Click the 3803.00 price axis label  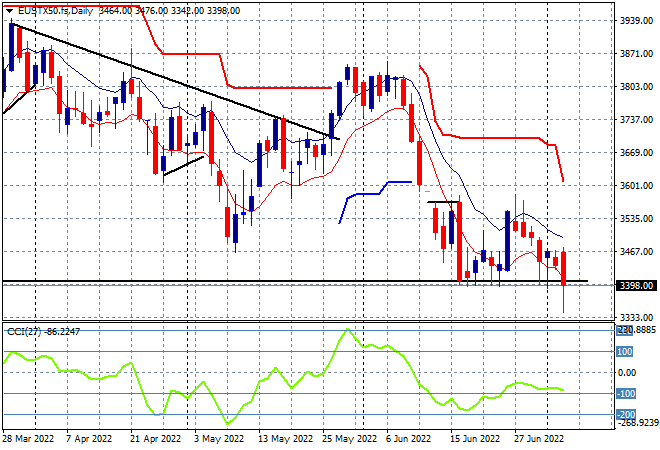636,87
